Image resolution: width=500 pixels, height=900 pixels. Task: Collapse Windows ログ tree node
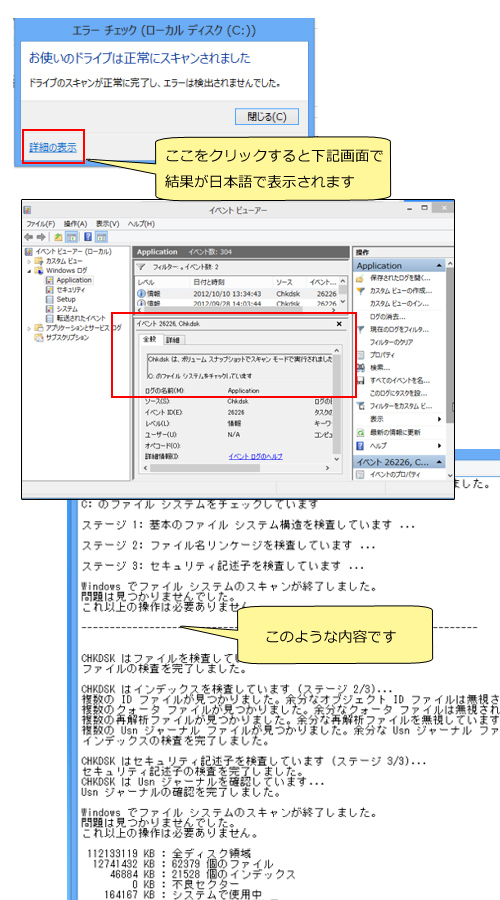tap(29, 270)
